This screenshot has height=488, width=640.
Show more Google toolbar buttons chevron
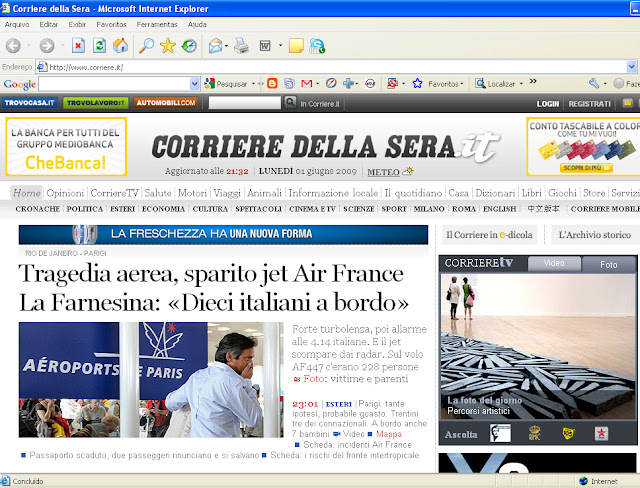533,81
